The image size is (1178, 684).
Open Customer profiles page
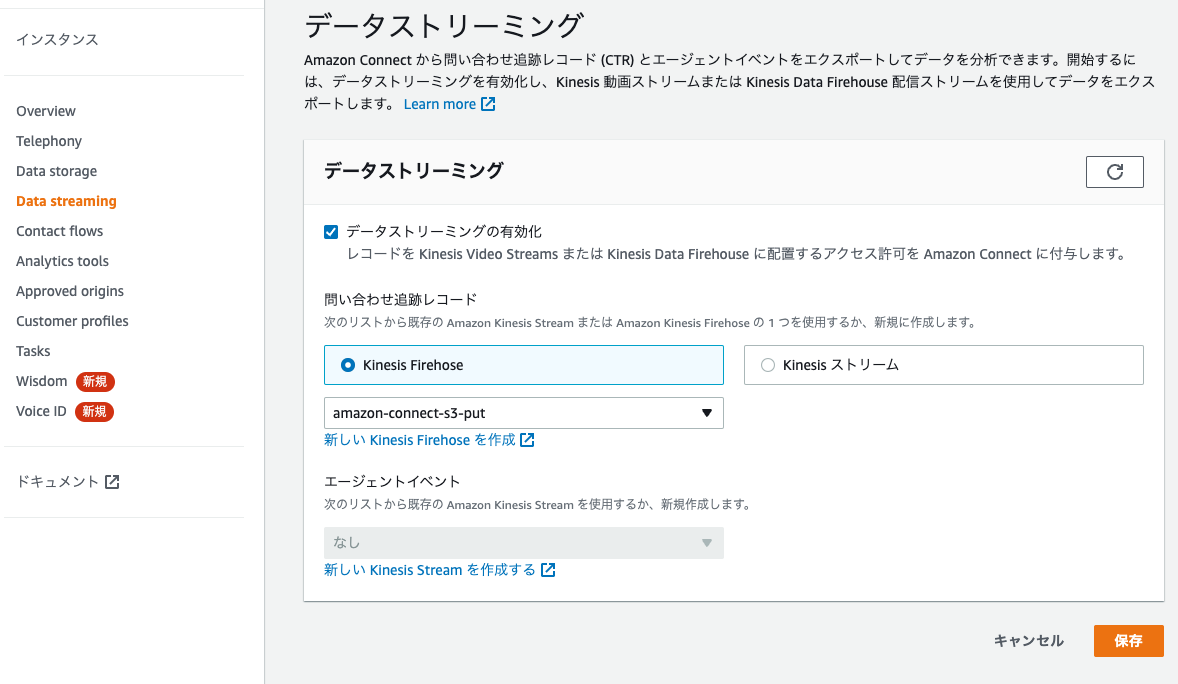(72, 322)
